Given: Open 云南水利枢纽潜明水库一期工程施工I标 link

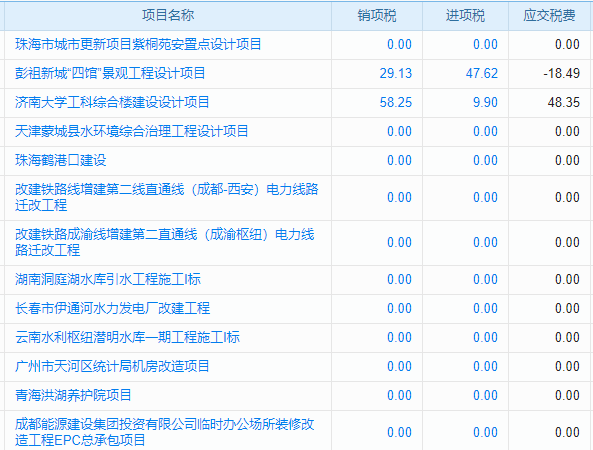Looking at the screenshot, I should tap(127, 337).
